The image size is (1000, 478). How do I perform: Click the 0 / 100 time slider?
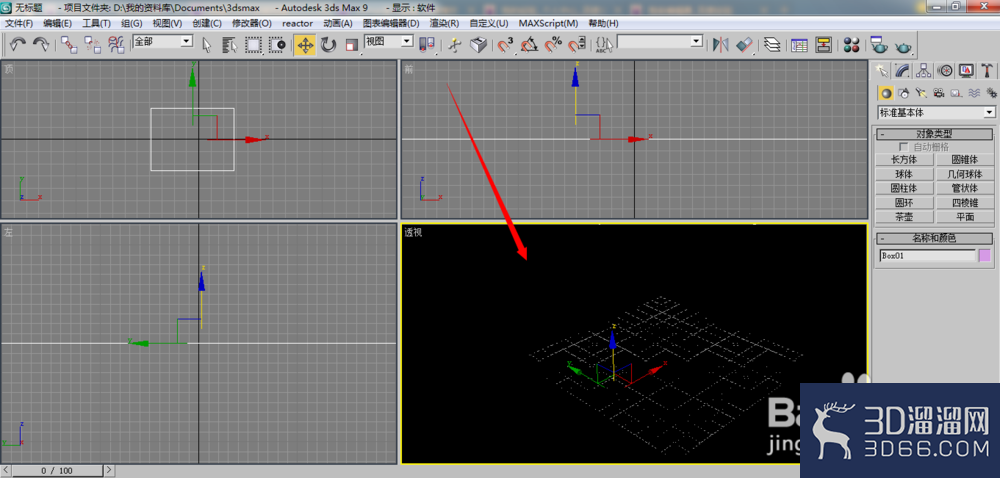pos(57,471)
